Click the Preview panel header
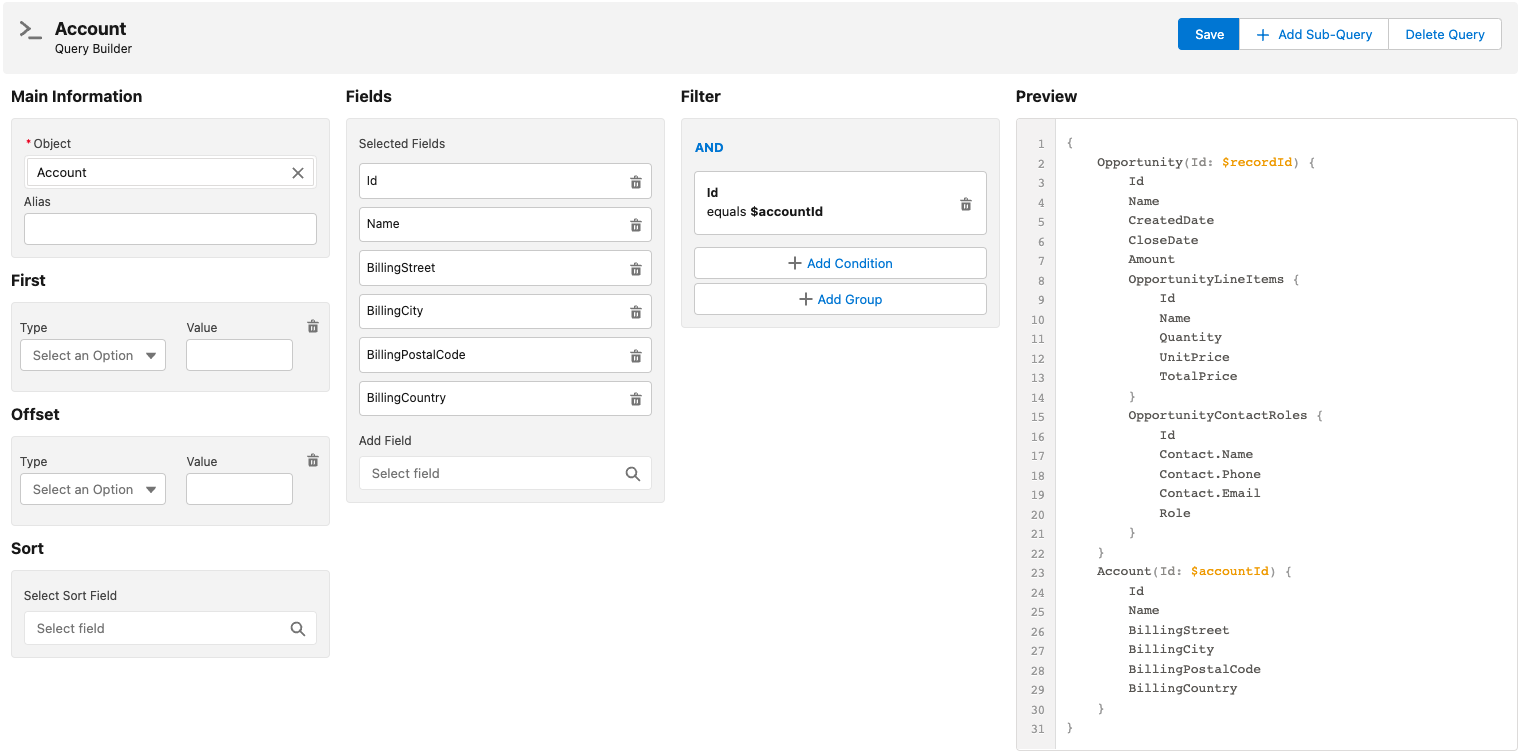The height and width of the screenshot is (755, 1524). [1044, 96]
